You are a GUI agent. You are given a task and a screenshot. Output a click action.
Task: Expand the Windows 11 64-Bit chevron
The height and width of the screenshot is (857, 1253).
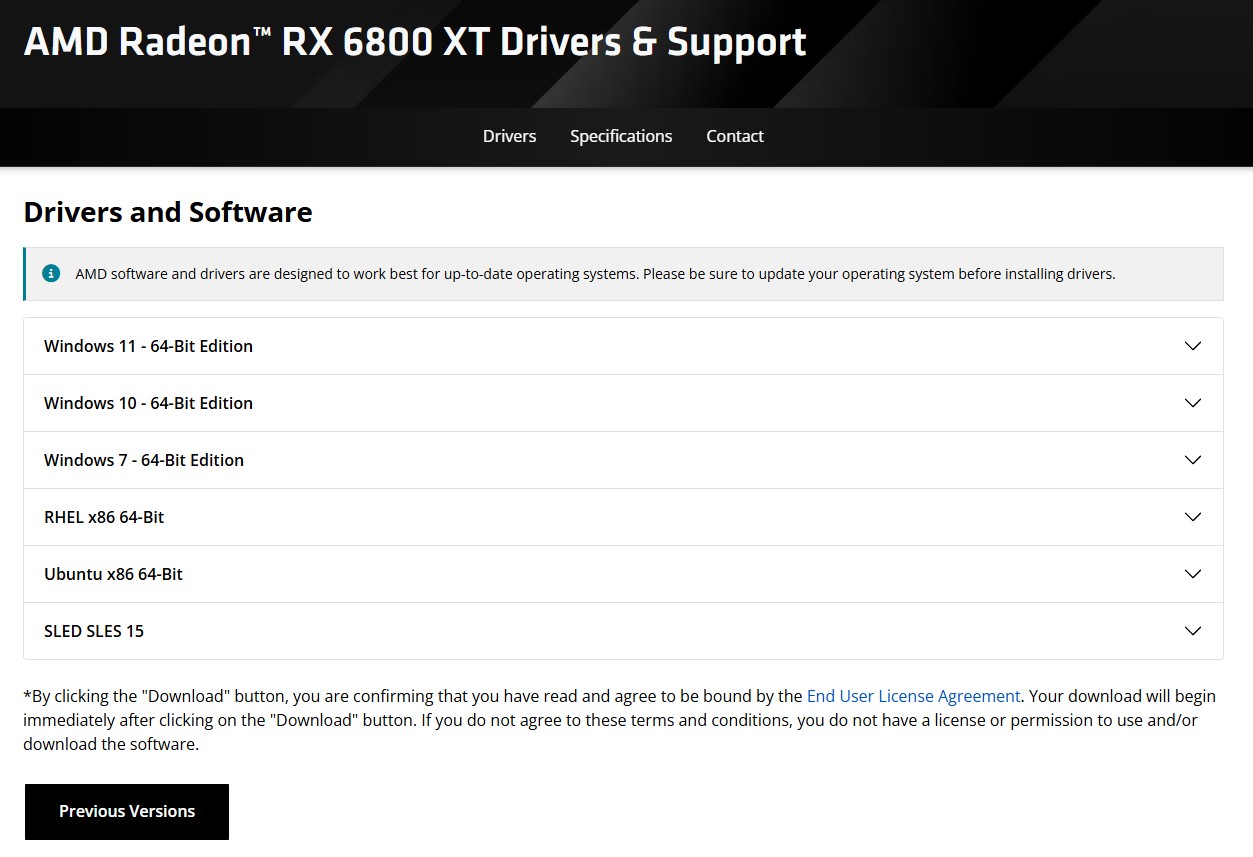coord(1192,346)
